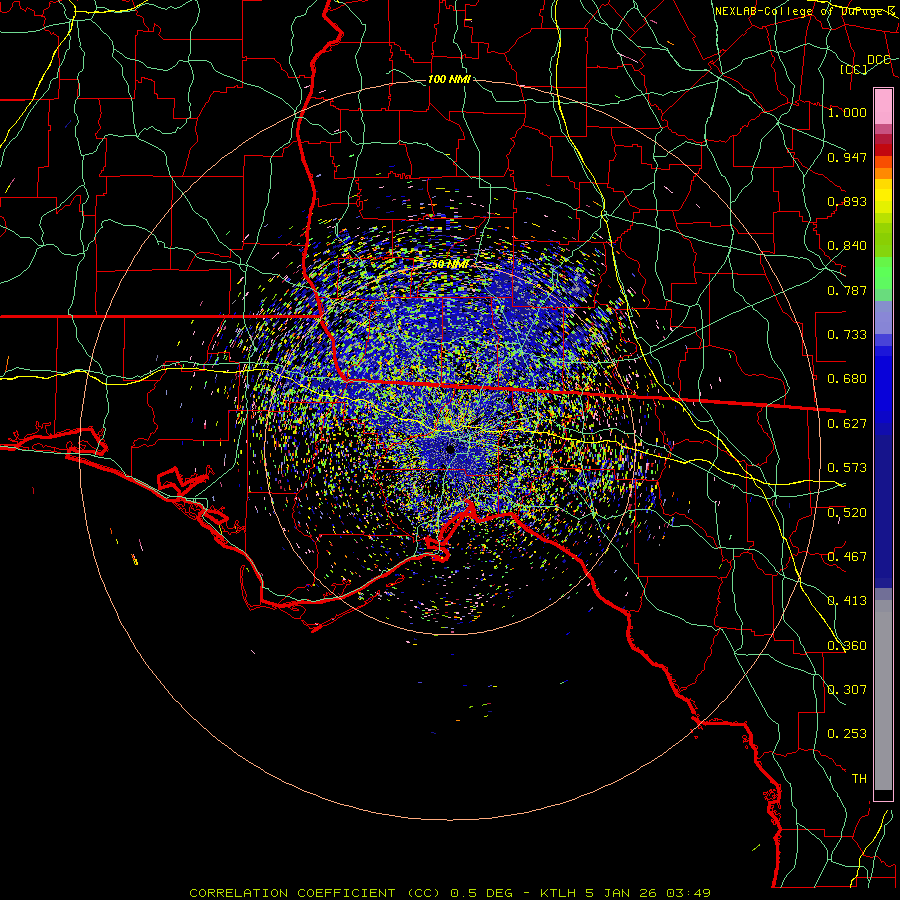Click the 0.413 value on the color scale
Screen dimensions: 900x900
[x=847, y=601]
